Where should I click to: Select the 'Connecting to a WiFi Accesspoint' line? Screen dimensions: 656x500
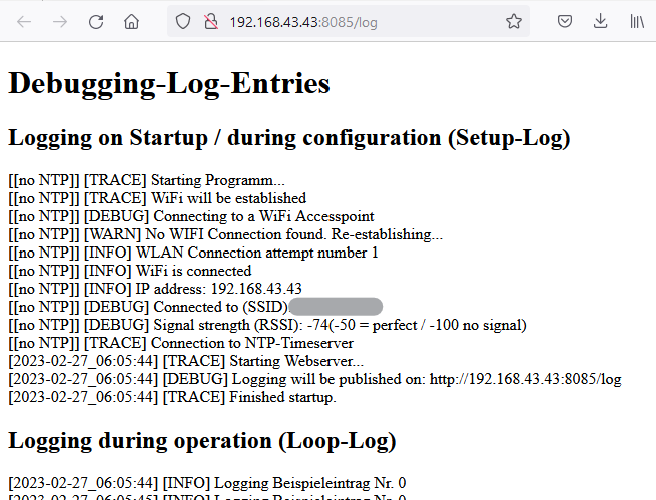(x=192, y=216)
